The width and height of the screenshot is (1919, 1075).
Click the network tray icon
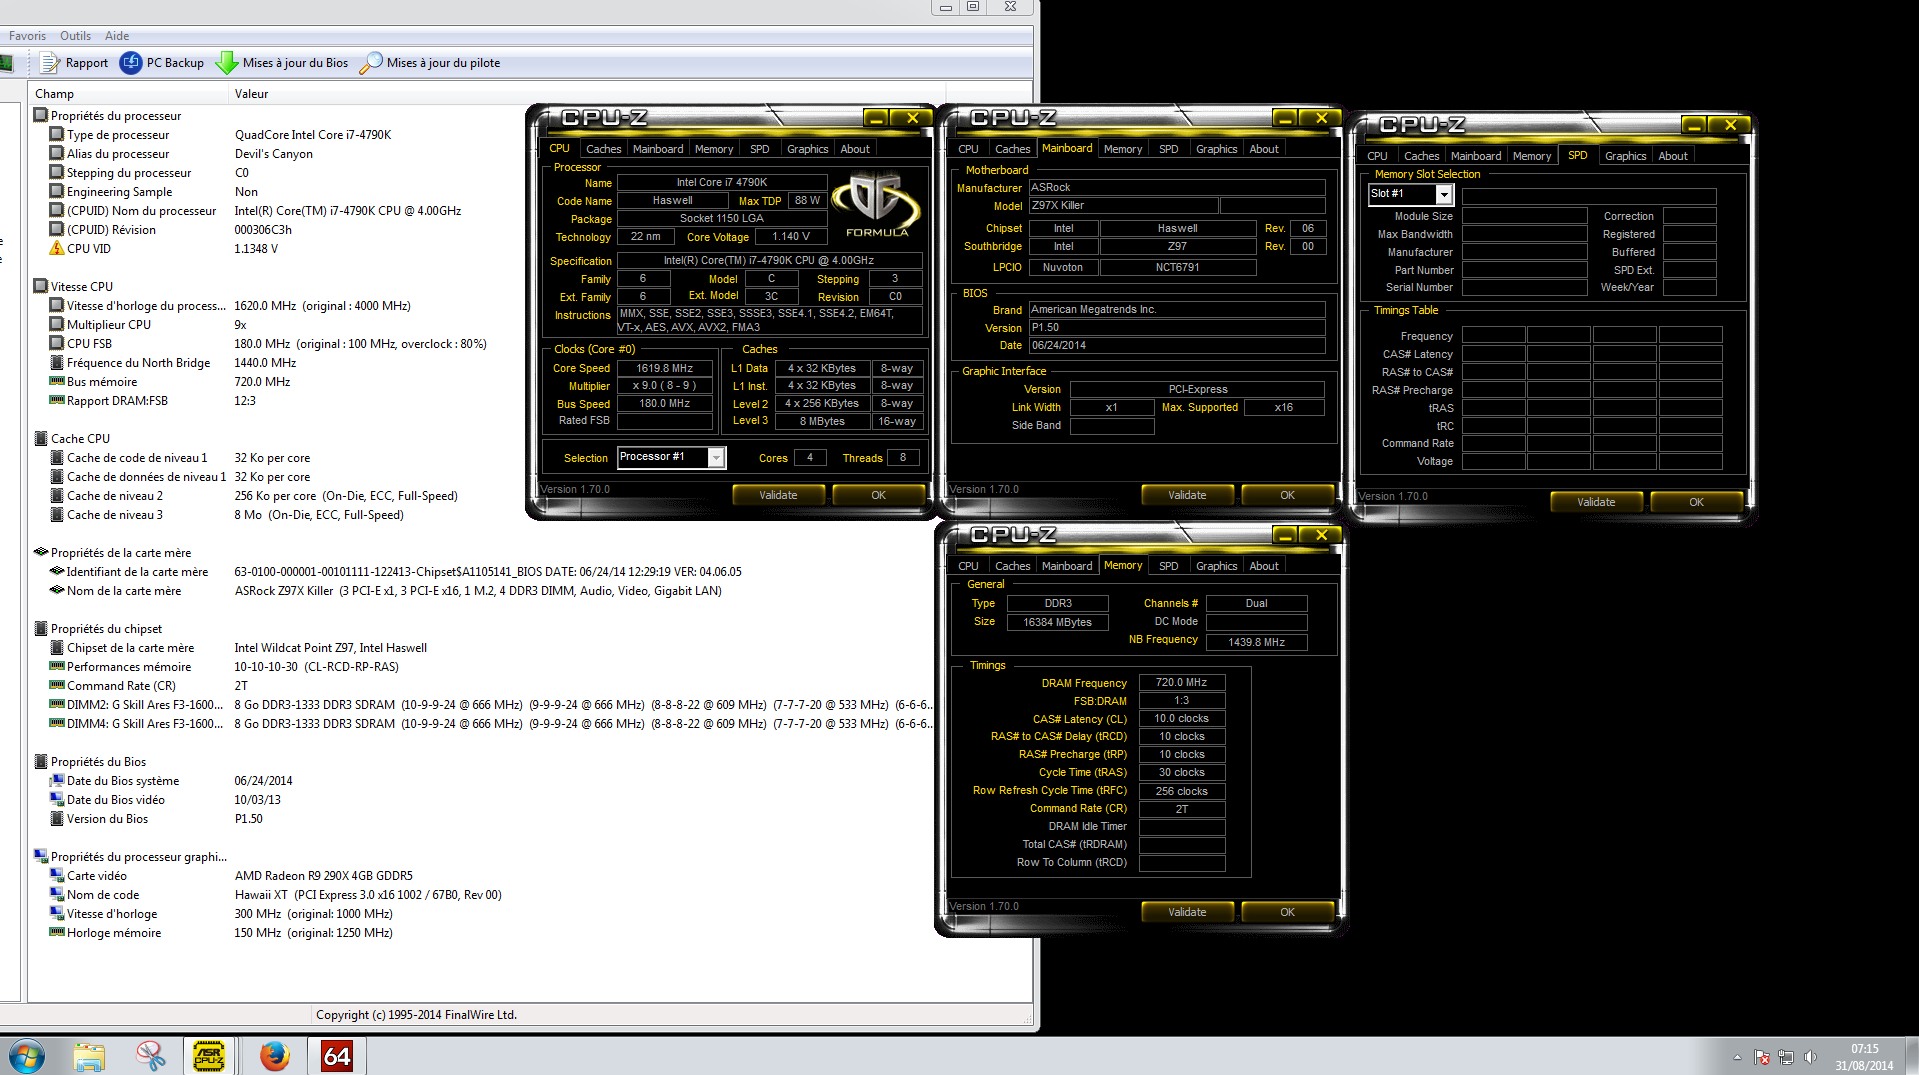point(1786,1057)
